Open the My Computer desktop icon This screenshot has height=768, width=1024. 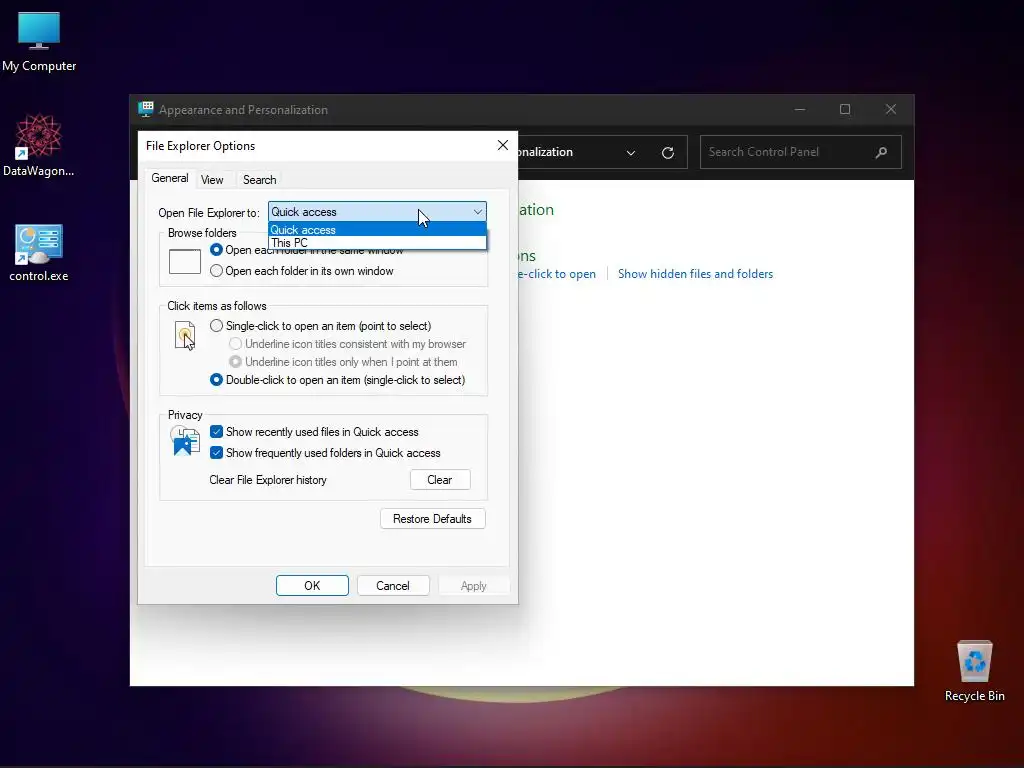(39, 42)
